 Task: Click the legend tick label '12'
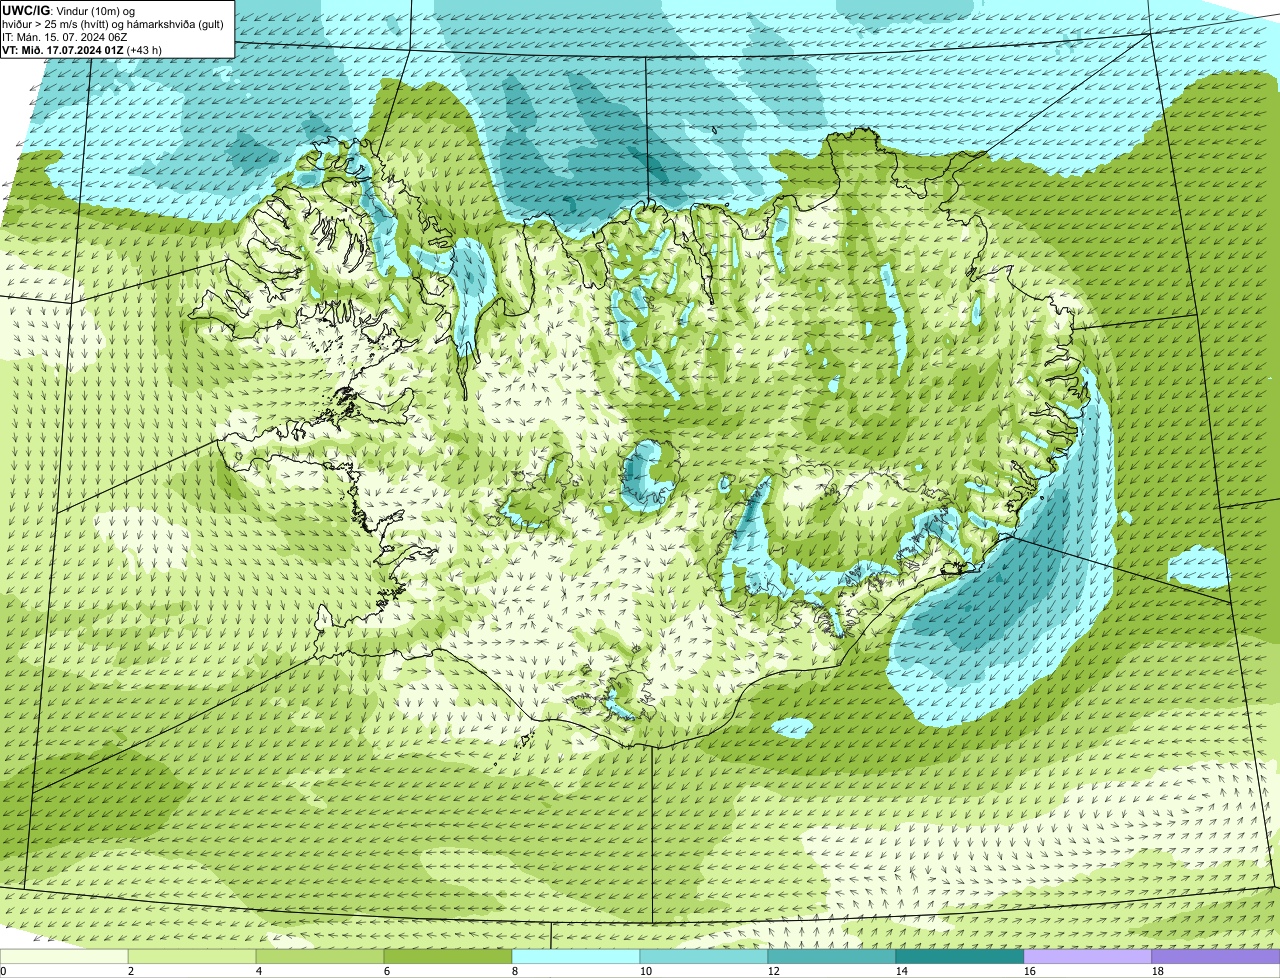pos(774,971)
